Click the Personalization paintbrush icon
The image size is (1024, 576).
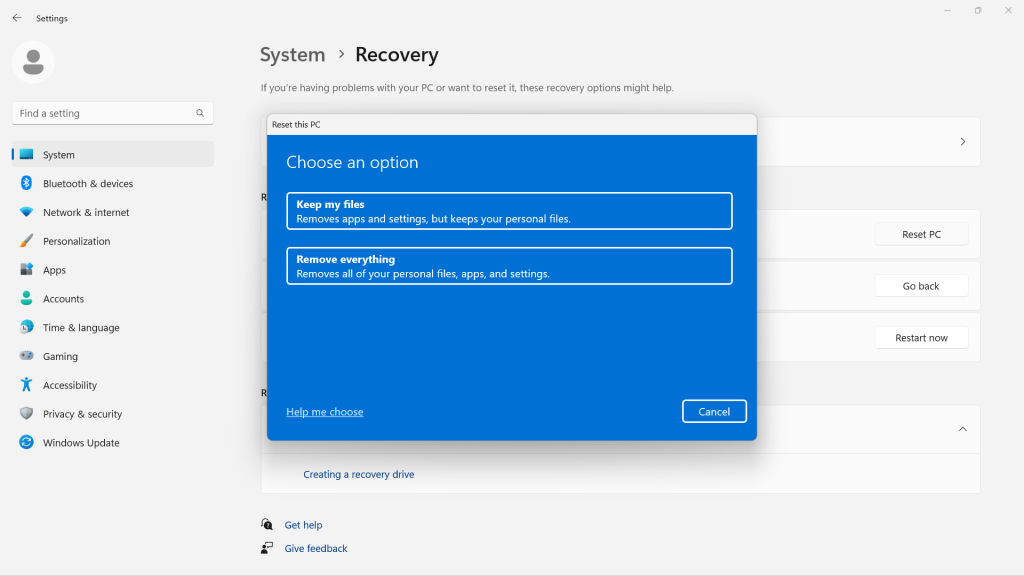26,240
